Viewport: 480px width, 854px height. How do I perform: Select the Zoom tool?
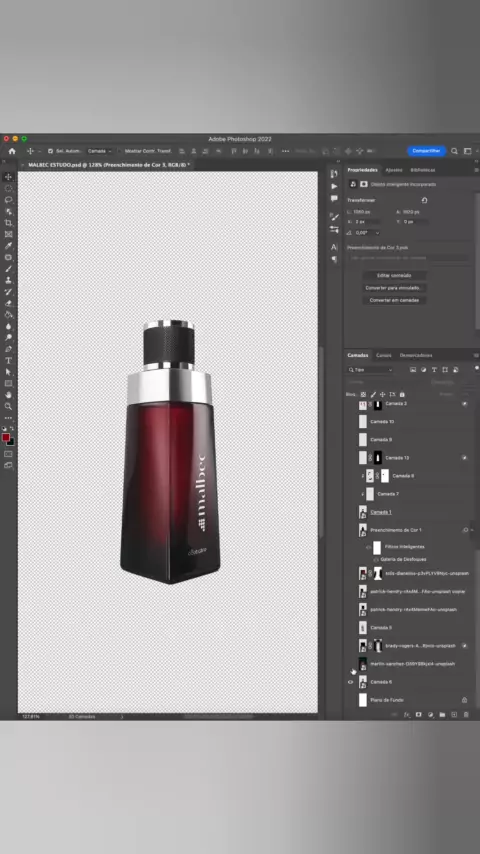tap(8, 406)
